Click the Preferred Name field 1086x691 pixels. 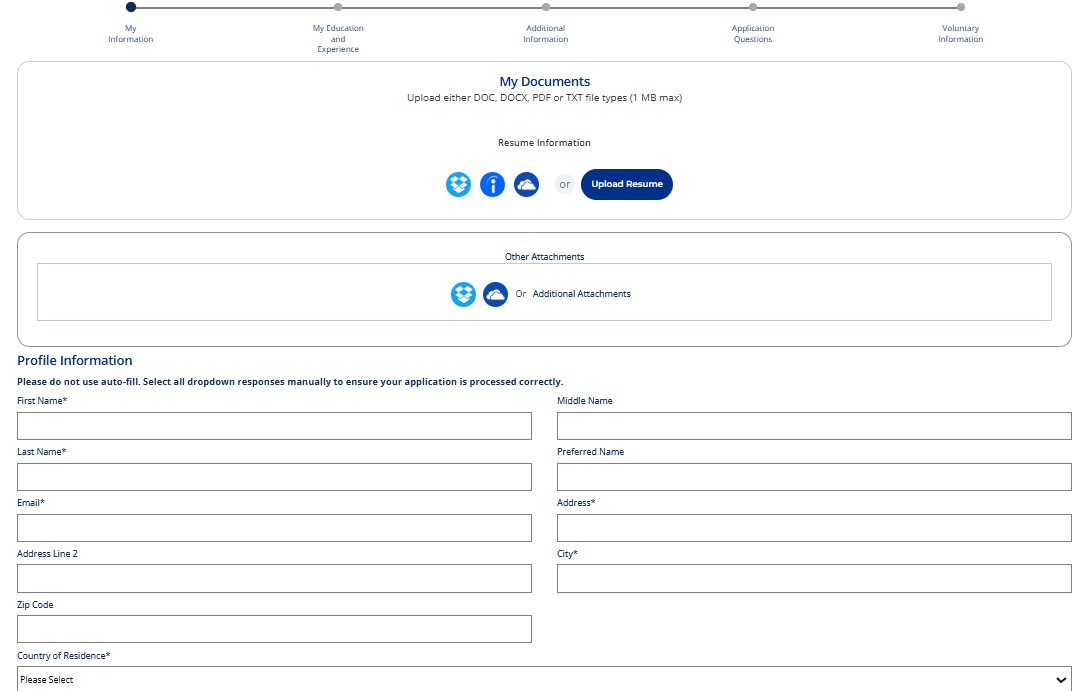click(814, 477)
